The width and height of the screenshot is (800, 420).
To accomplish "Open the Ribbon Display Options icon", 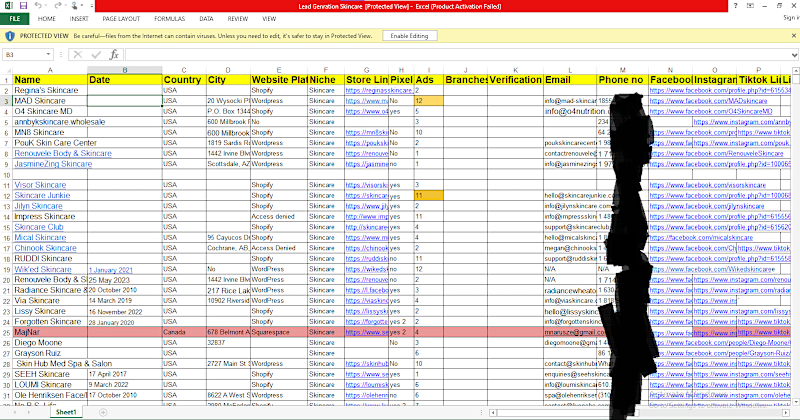I will pyautogui.click(x=750, y=6).
